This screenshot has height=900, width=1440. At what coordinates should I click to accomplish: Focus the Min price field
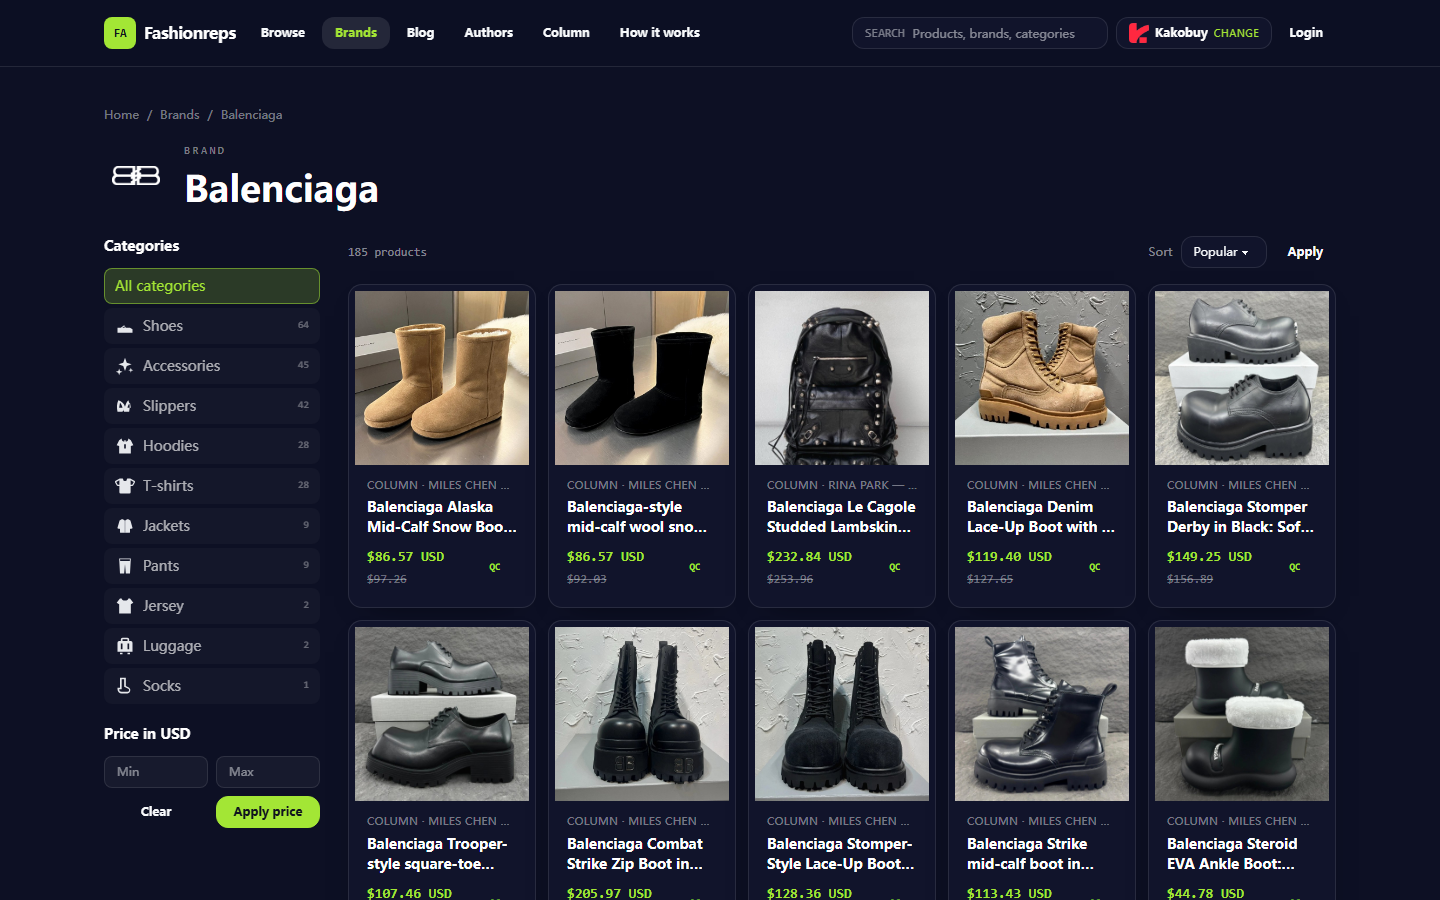click(x=156, y=772)
